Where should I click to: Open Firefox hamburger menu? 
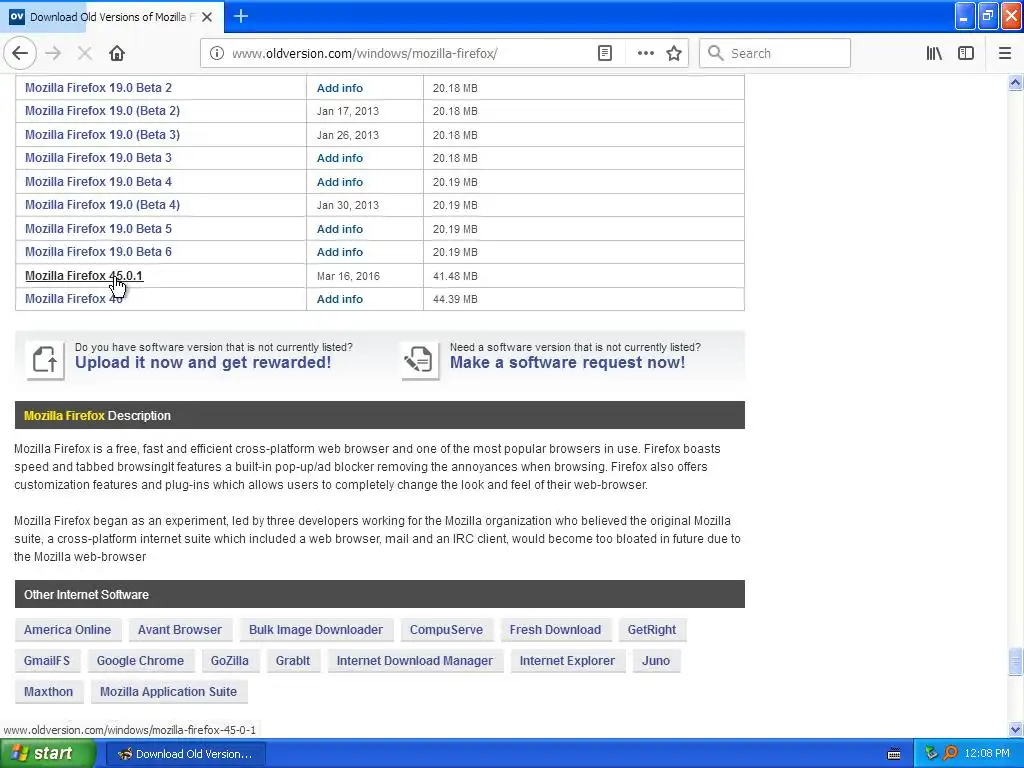coord(1005,53)
